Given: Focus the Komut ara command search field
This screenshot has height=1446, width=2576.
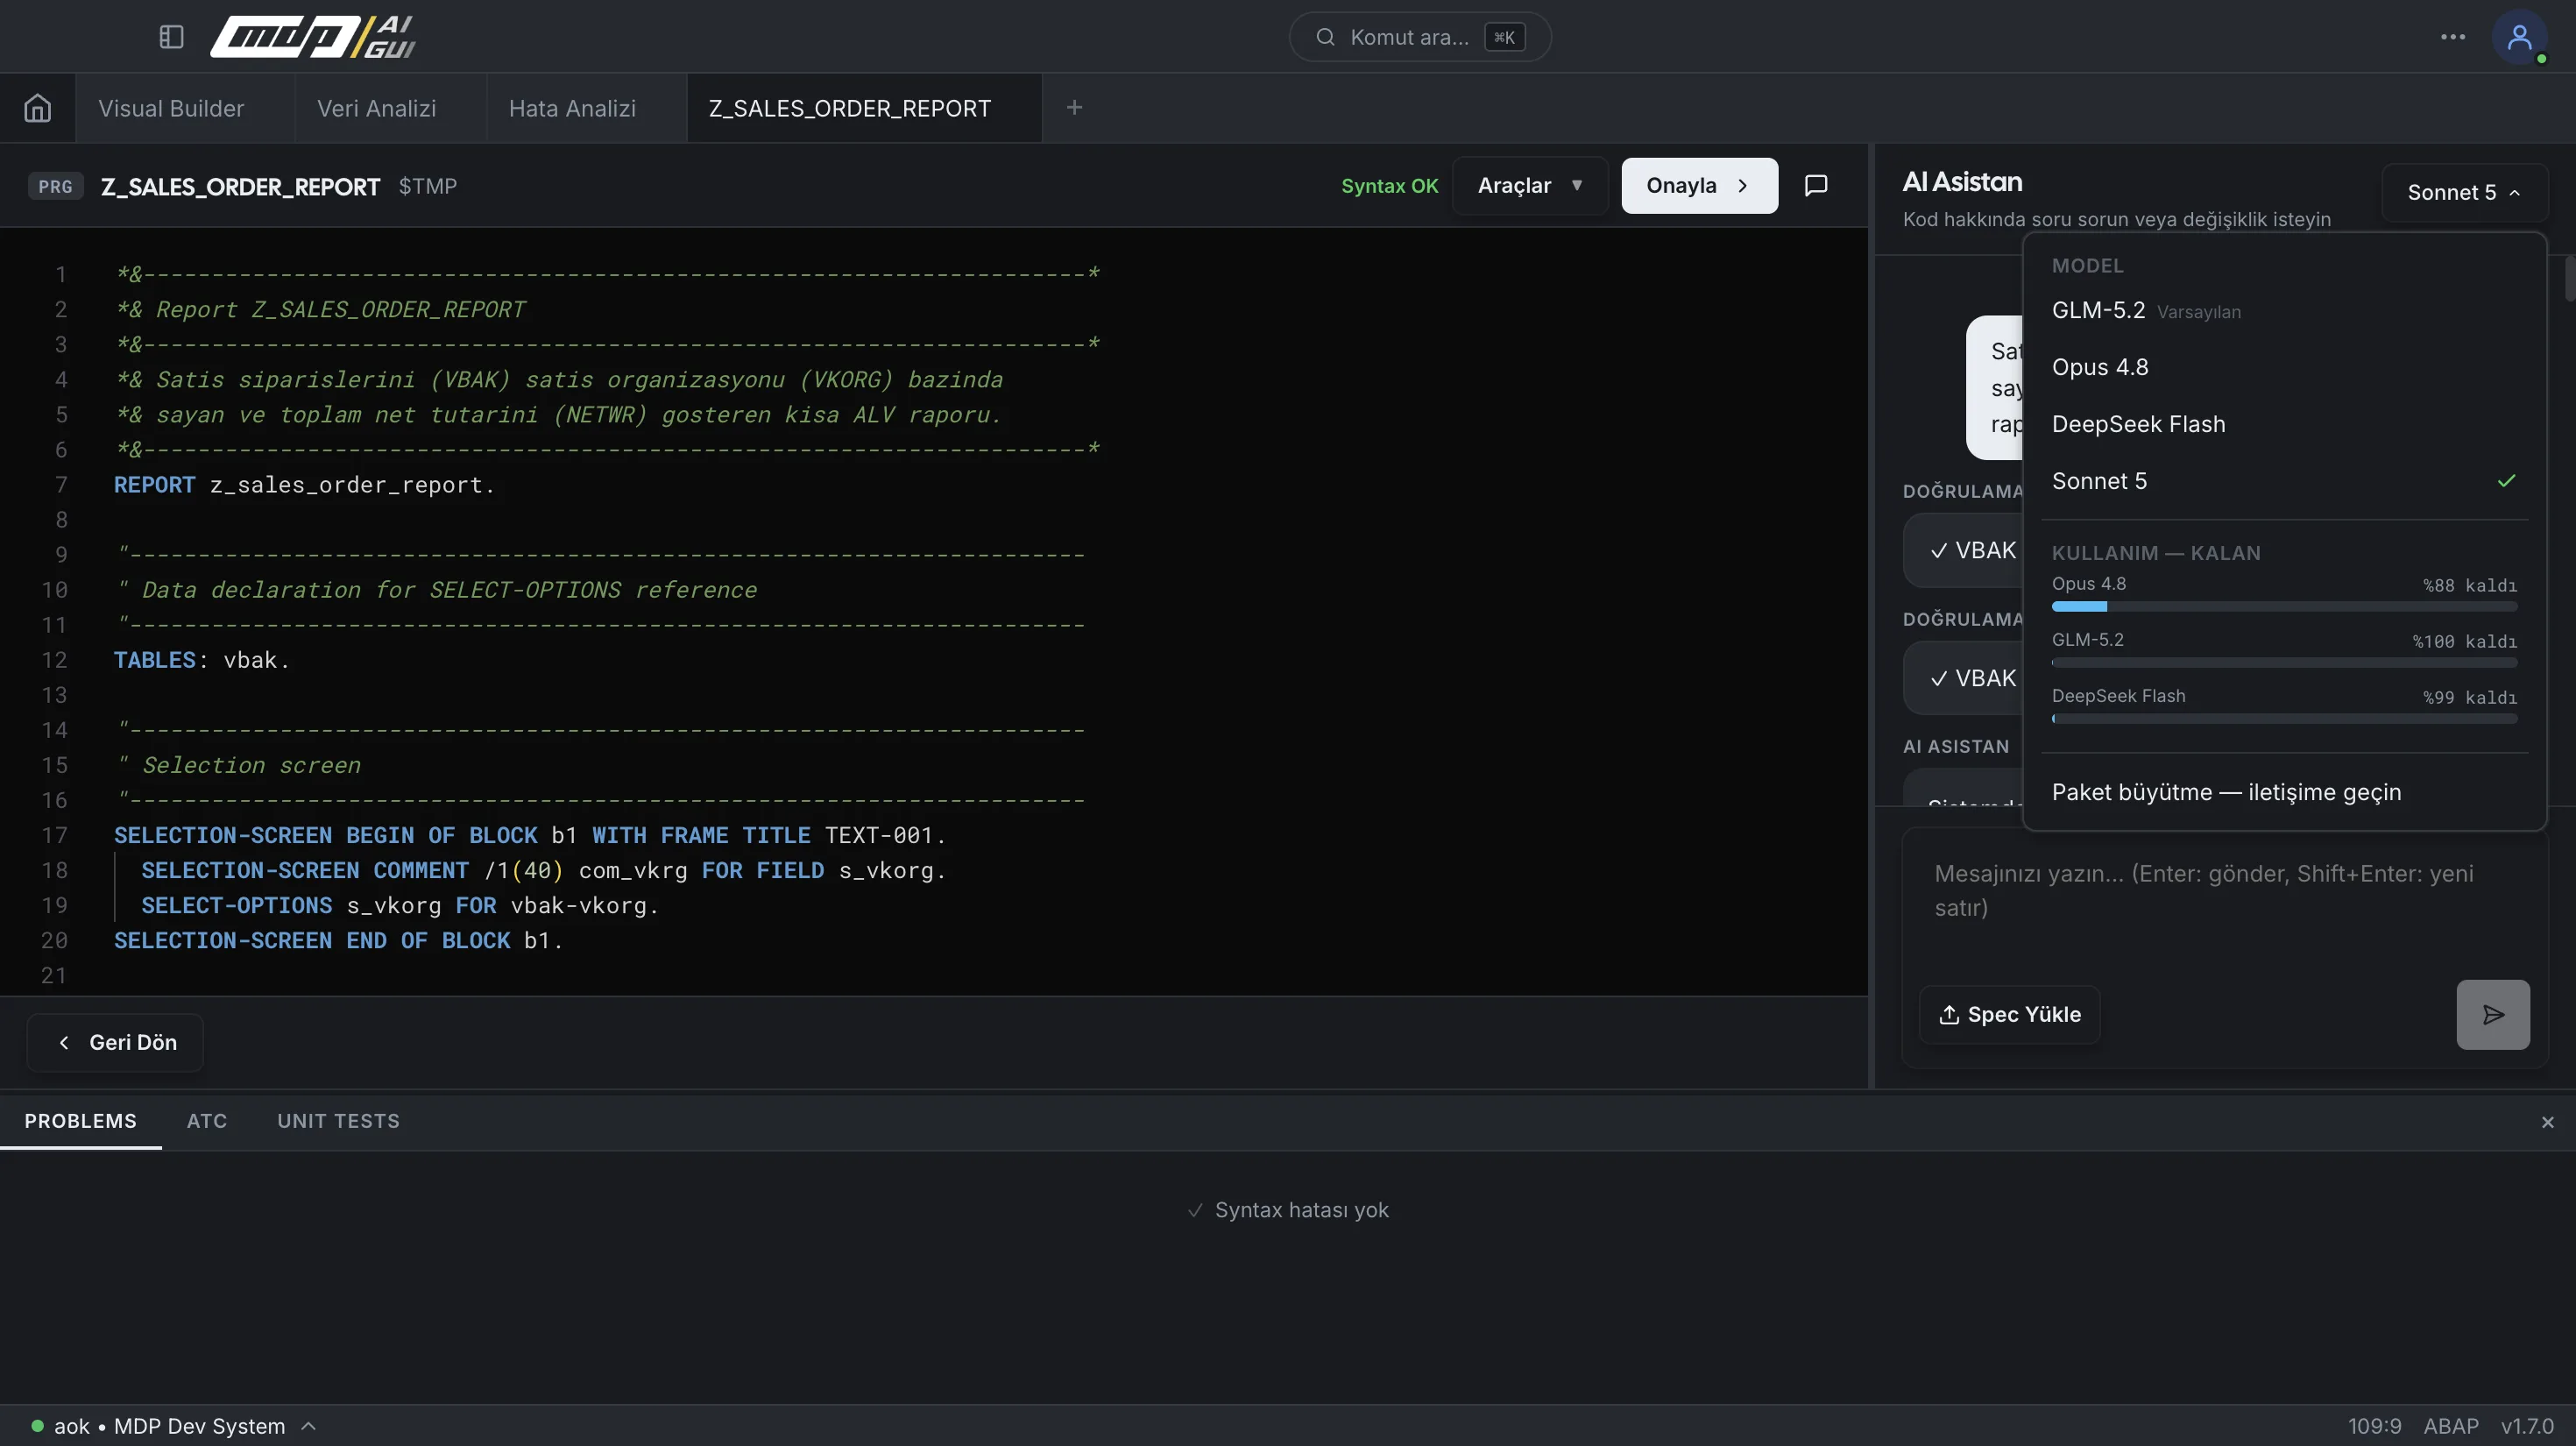Looking at the screenshot, I should click(1419, 37).
